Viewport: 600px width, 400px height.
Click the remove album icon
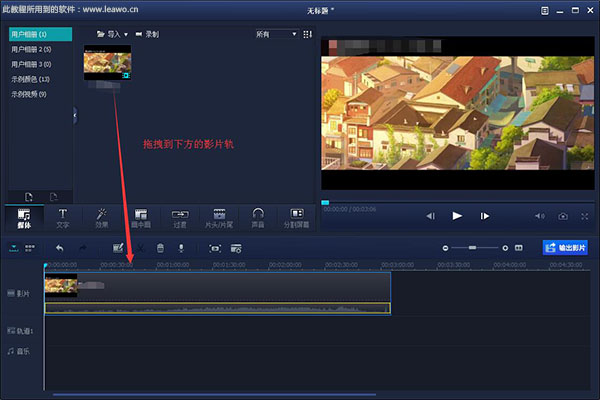click(54, 197)
